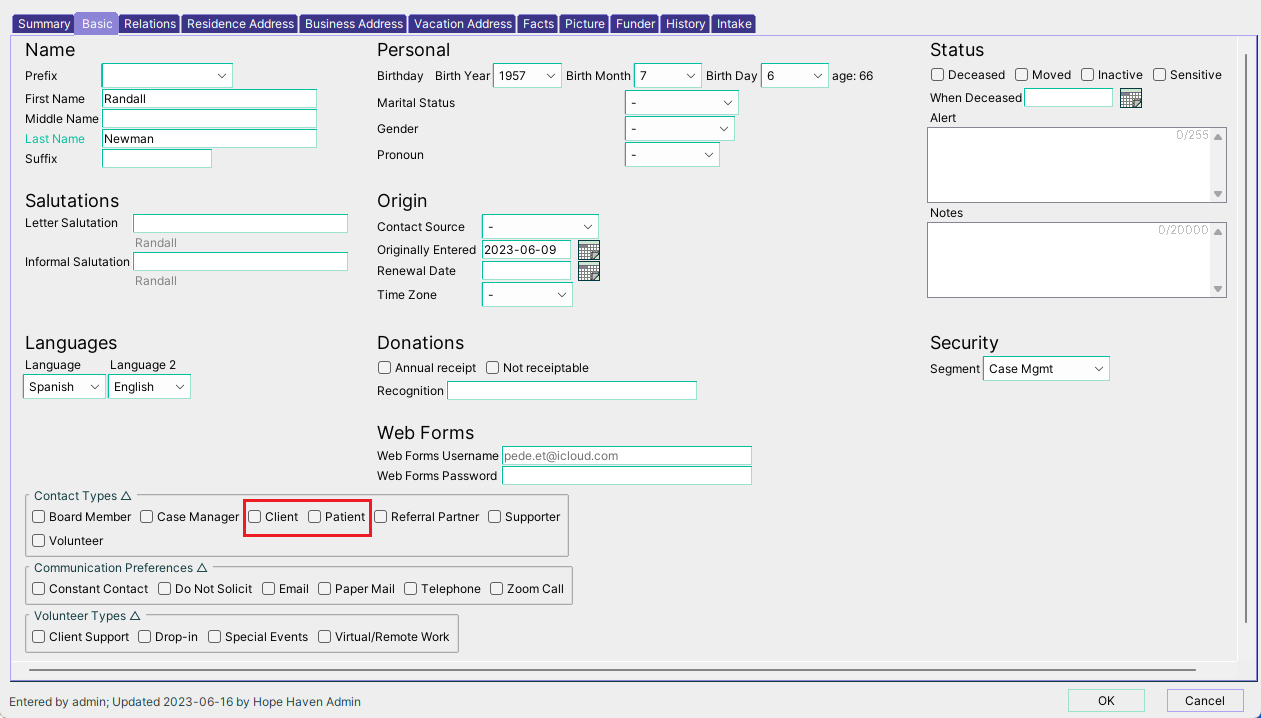Image resolution: width=1261 pixels, height=718 pixels.
Task: Click the OK button
Action: 1106,701
